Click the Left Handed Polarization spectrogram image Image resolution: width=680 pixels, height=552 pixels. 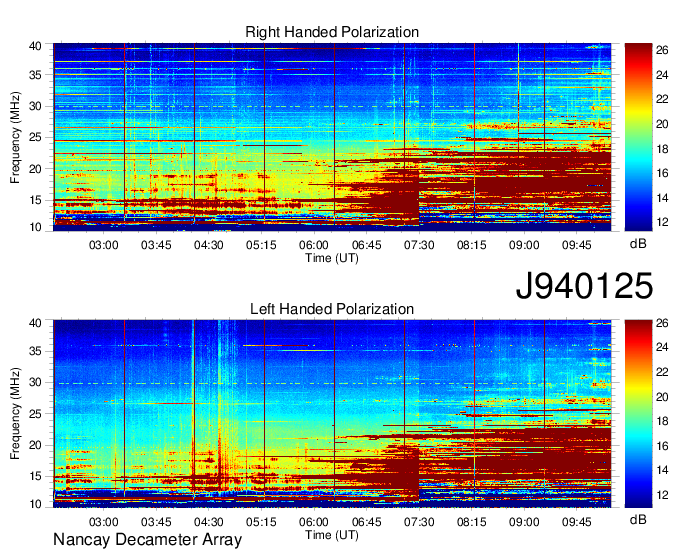click(x=332, y=414)
